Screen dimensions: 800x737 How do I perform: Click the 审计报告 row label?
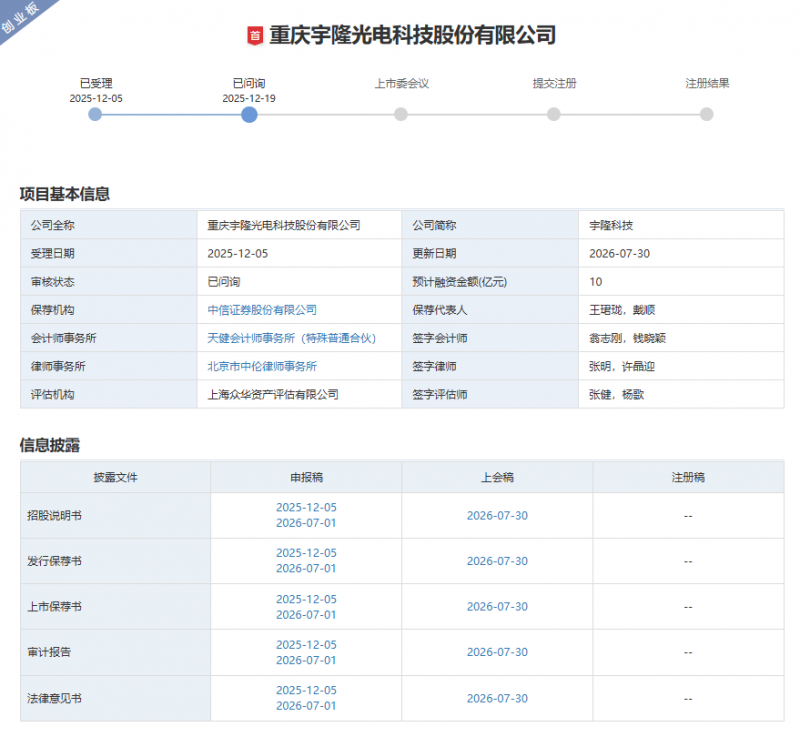pos(49,652)
